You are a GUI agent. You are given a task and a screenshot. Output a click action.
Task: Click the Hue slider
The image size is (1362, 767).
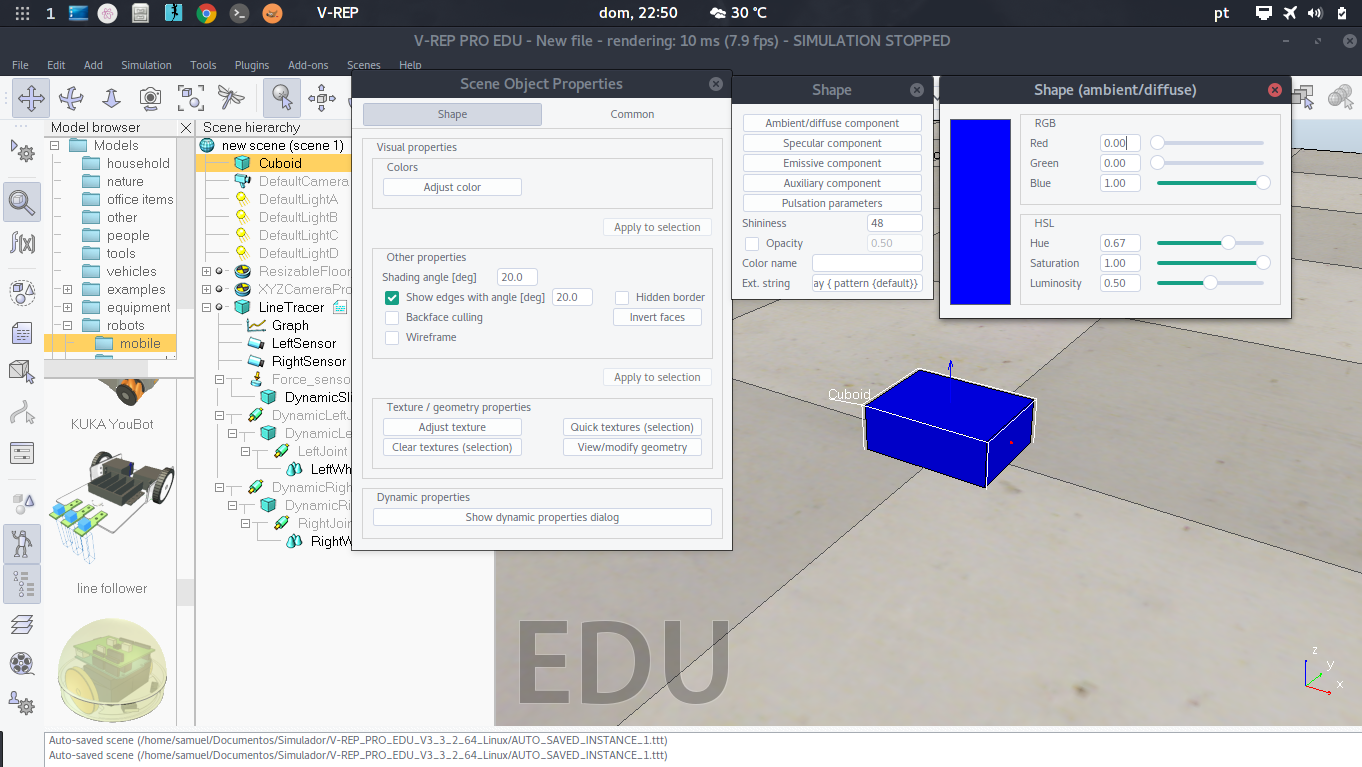tap(1210, 243)
